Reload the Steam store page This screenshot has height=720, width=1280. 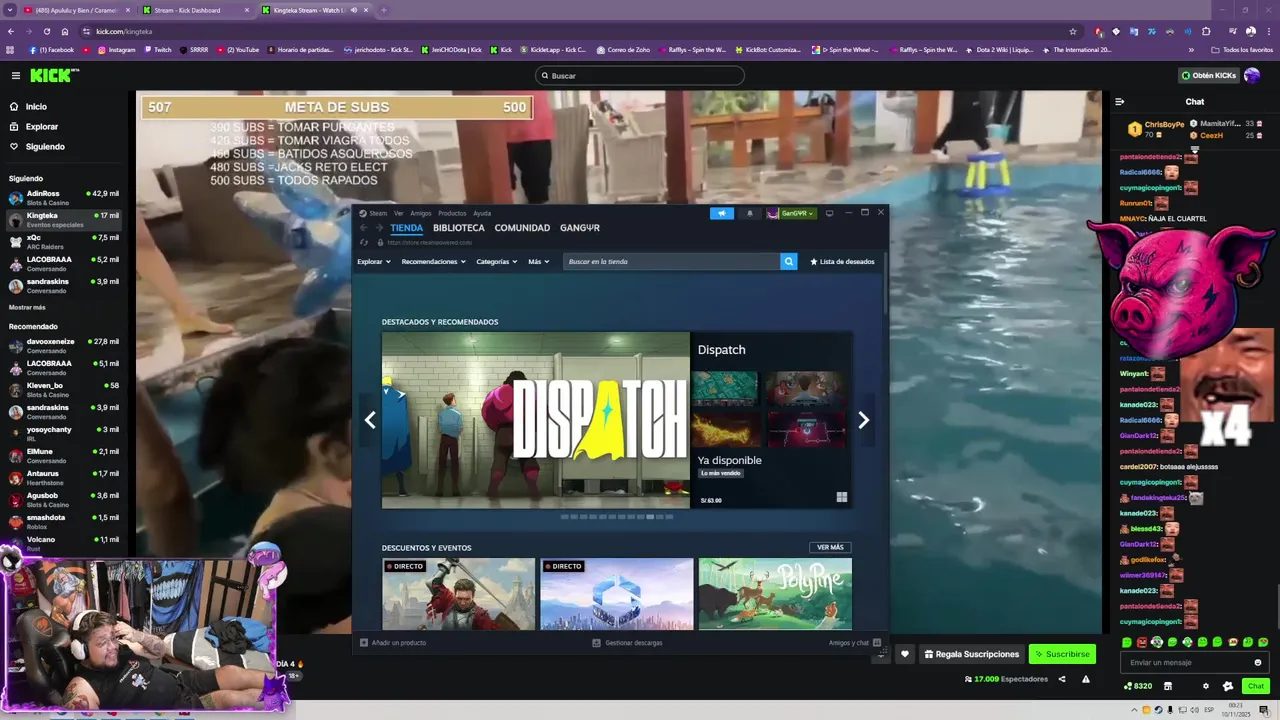point(364,242)
